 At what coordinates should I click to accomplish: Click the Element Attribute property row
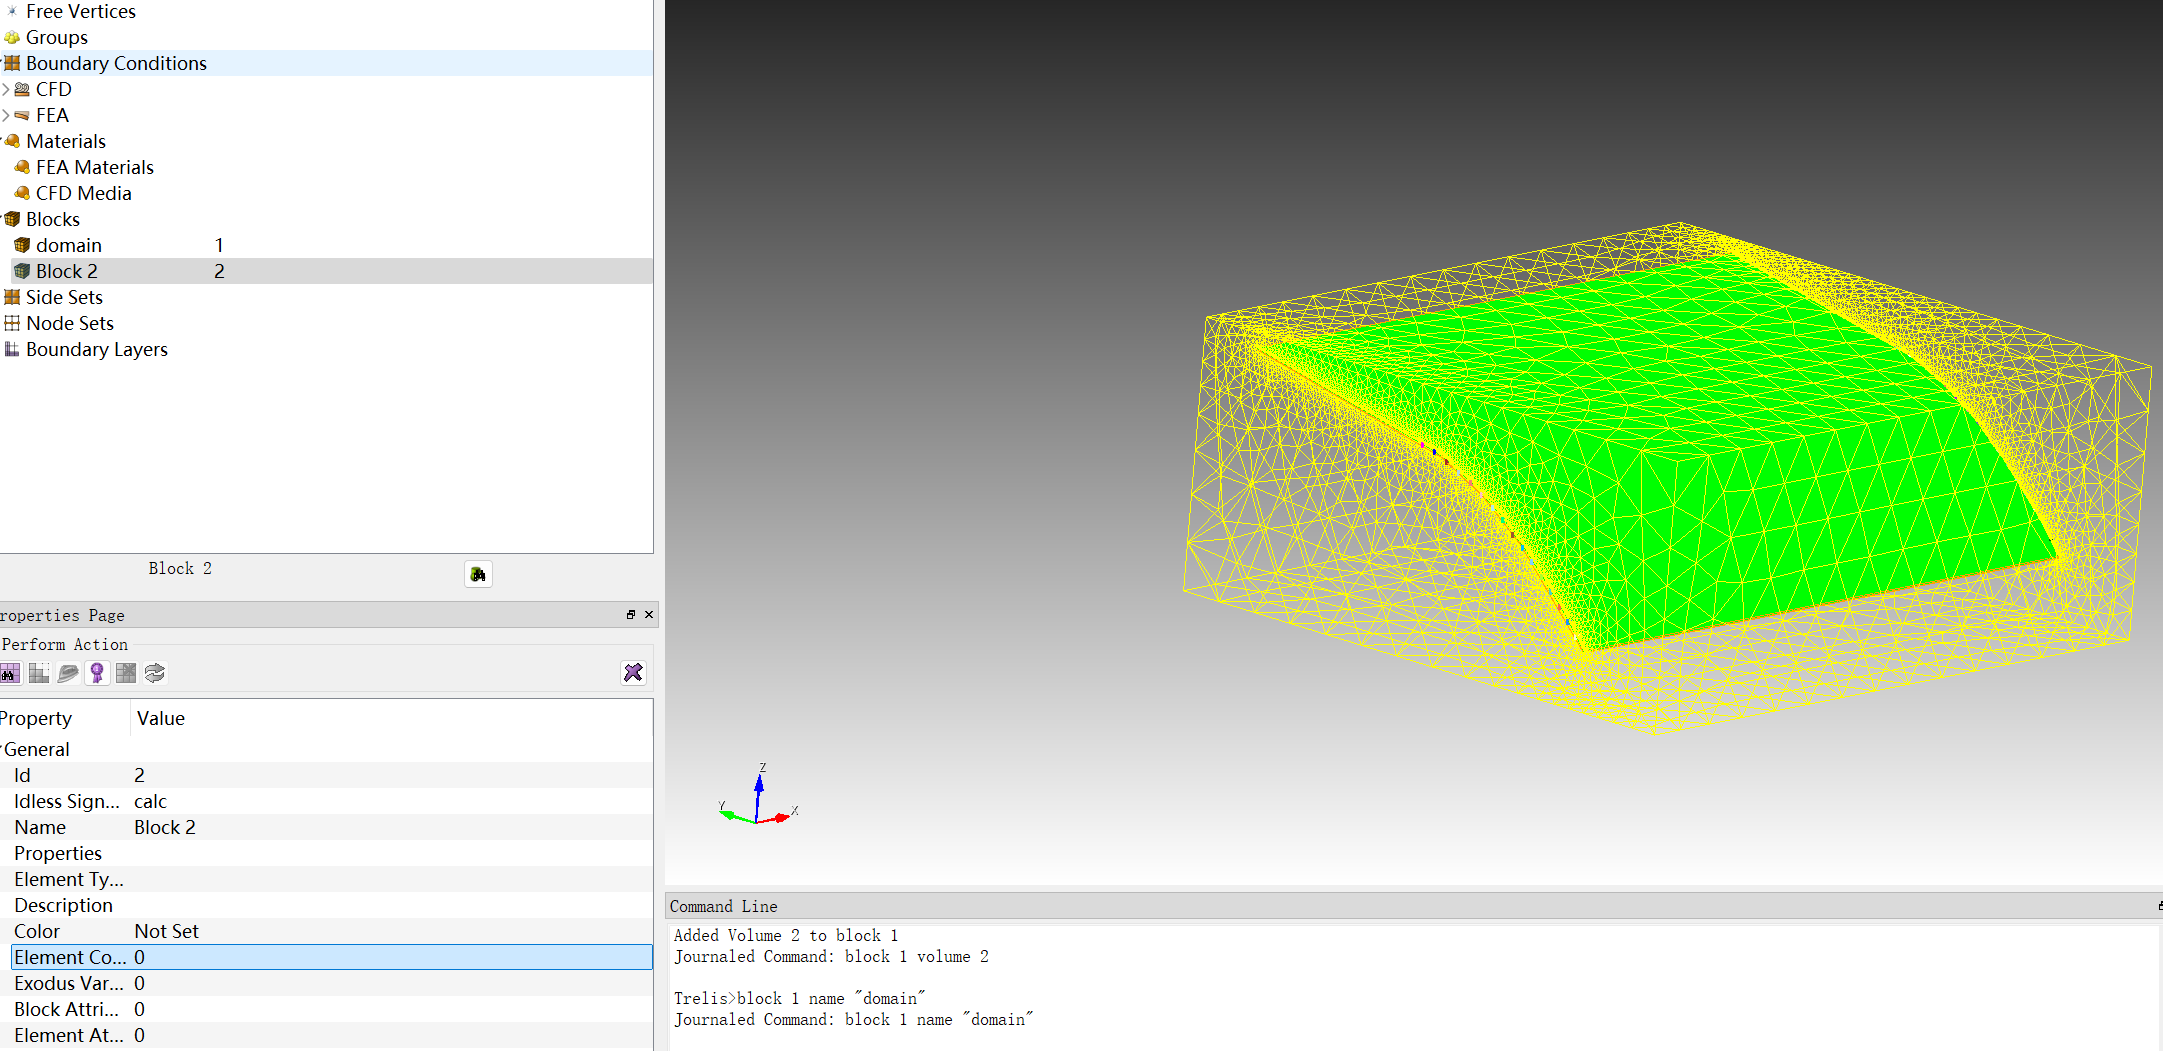tap(326, 1035)
